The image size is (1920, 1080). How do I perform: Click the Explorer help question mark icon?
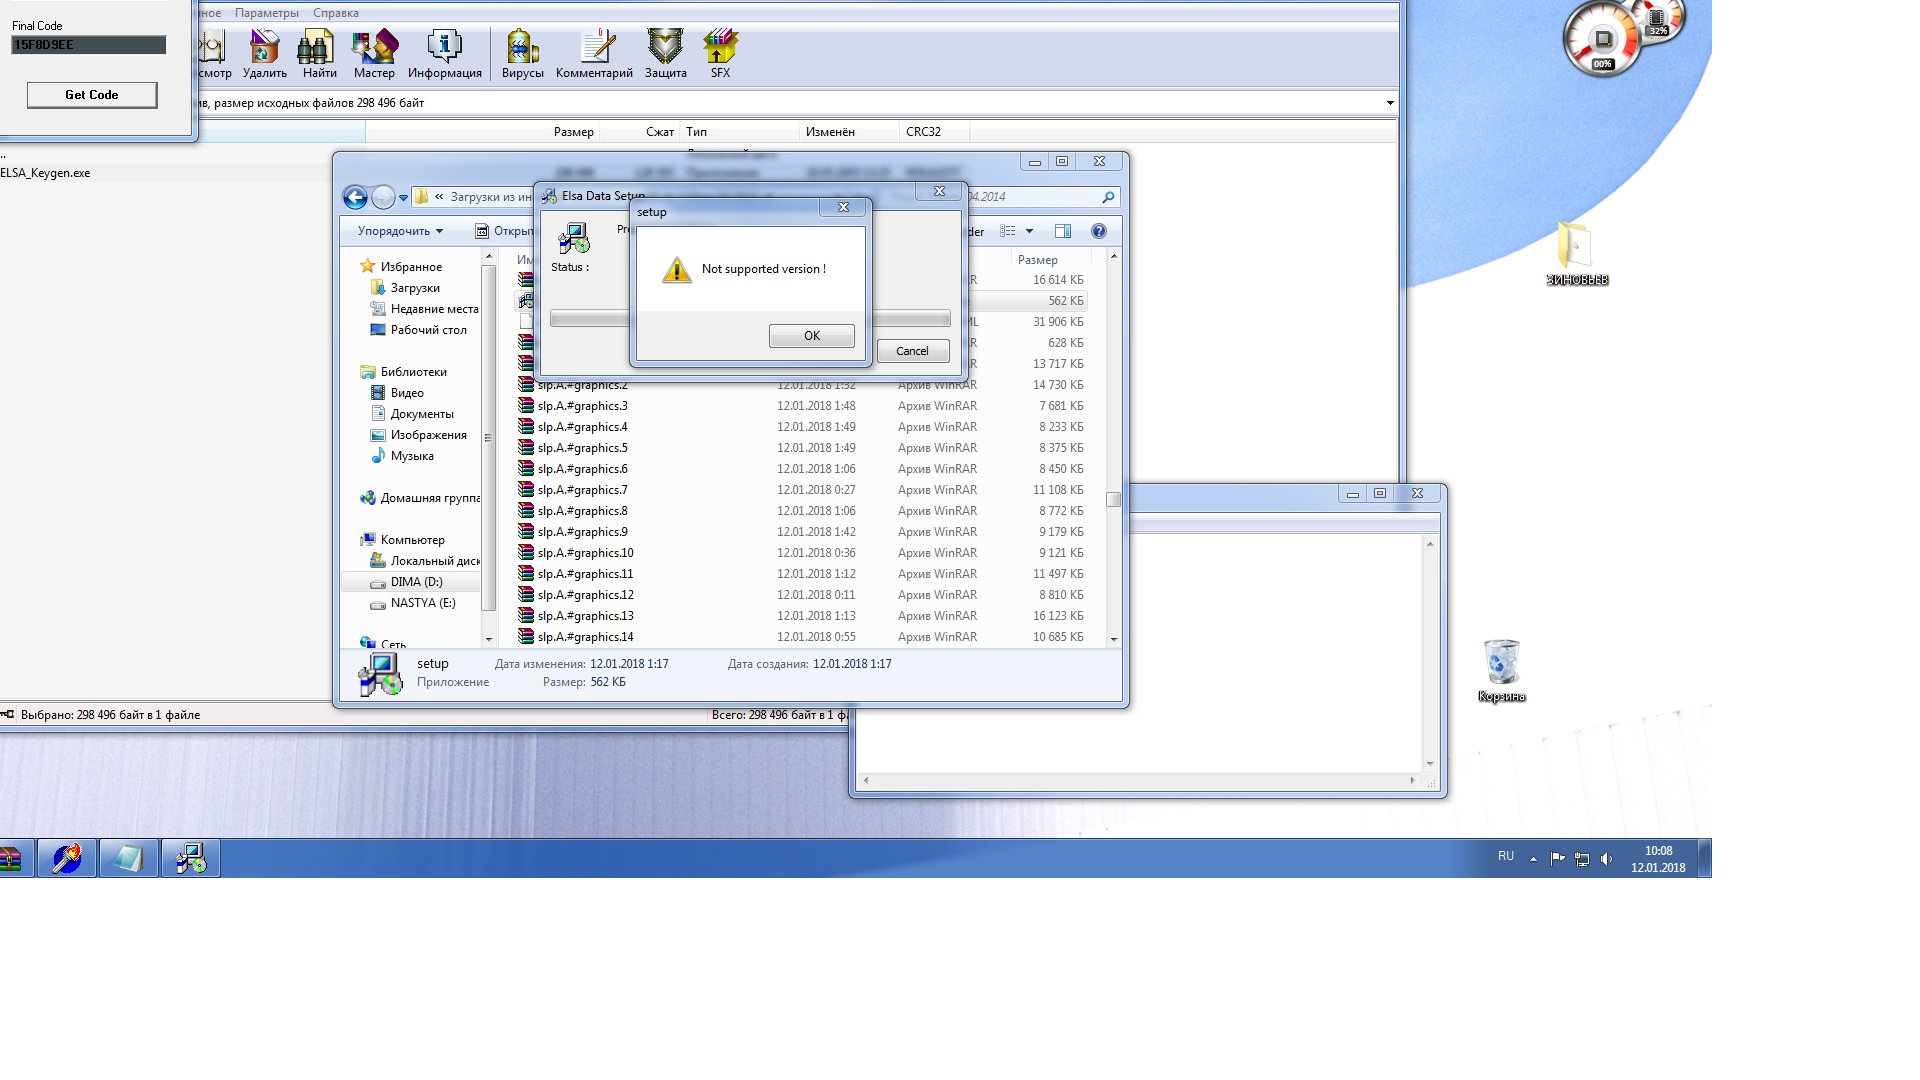click(x=1098, y=231)
